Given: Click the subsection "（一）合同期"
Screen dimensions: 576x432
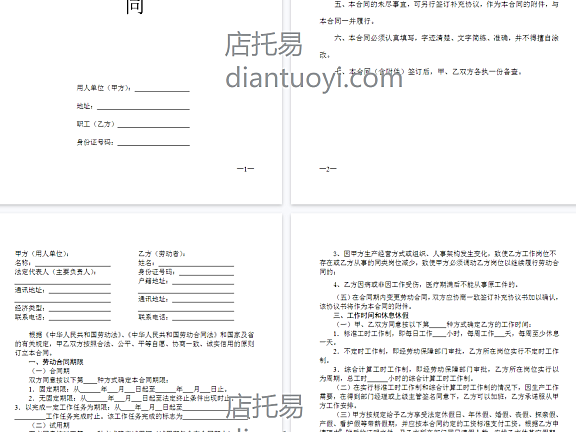Looking at the screenshot, I should point(50,371).
